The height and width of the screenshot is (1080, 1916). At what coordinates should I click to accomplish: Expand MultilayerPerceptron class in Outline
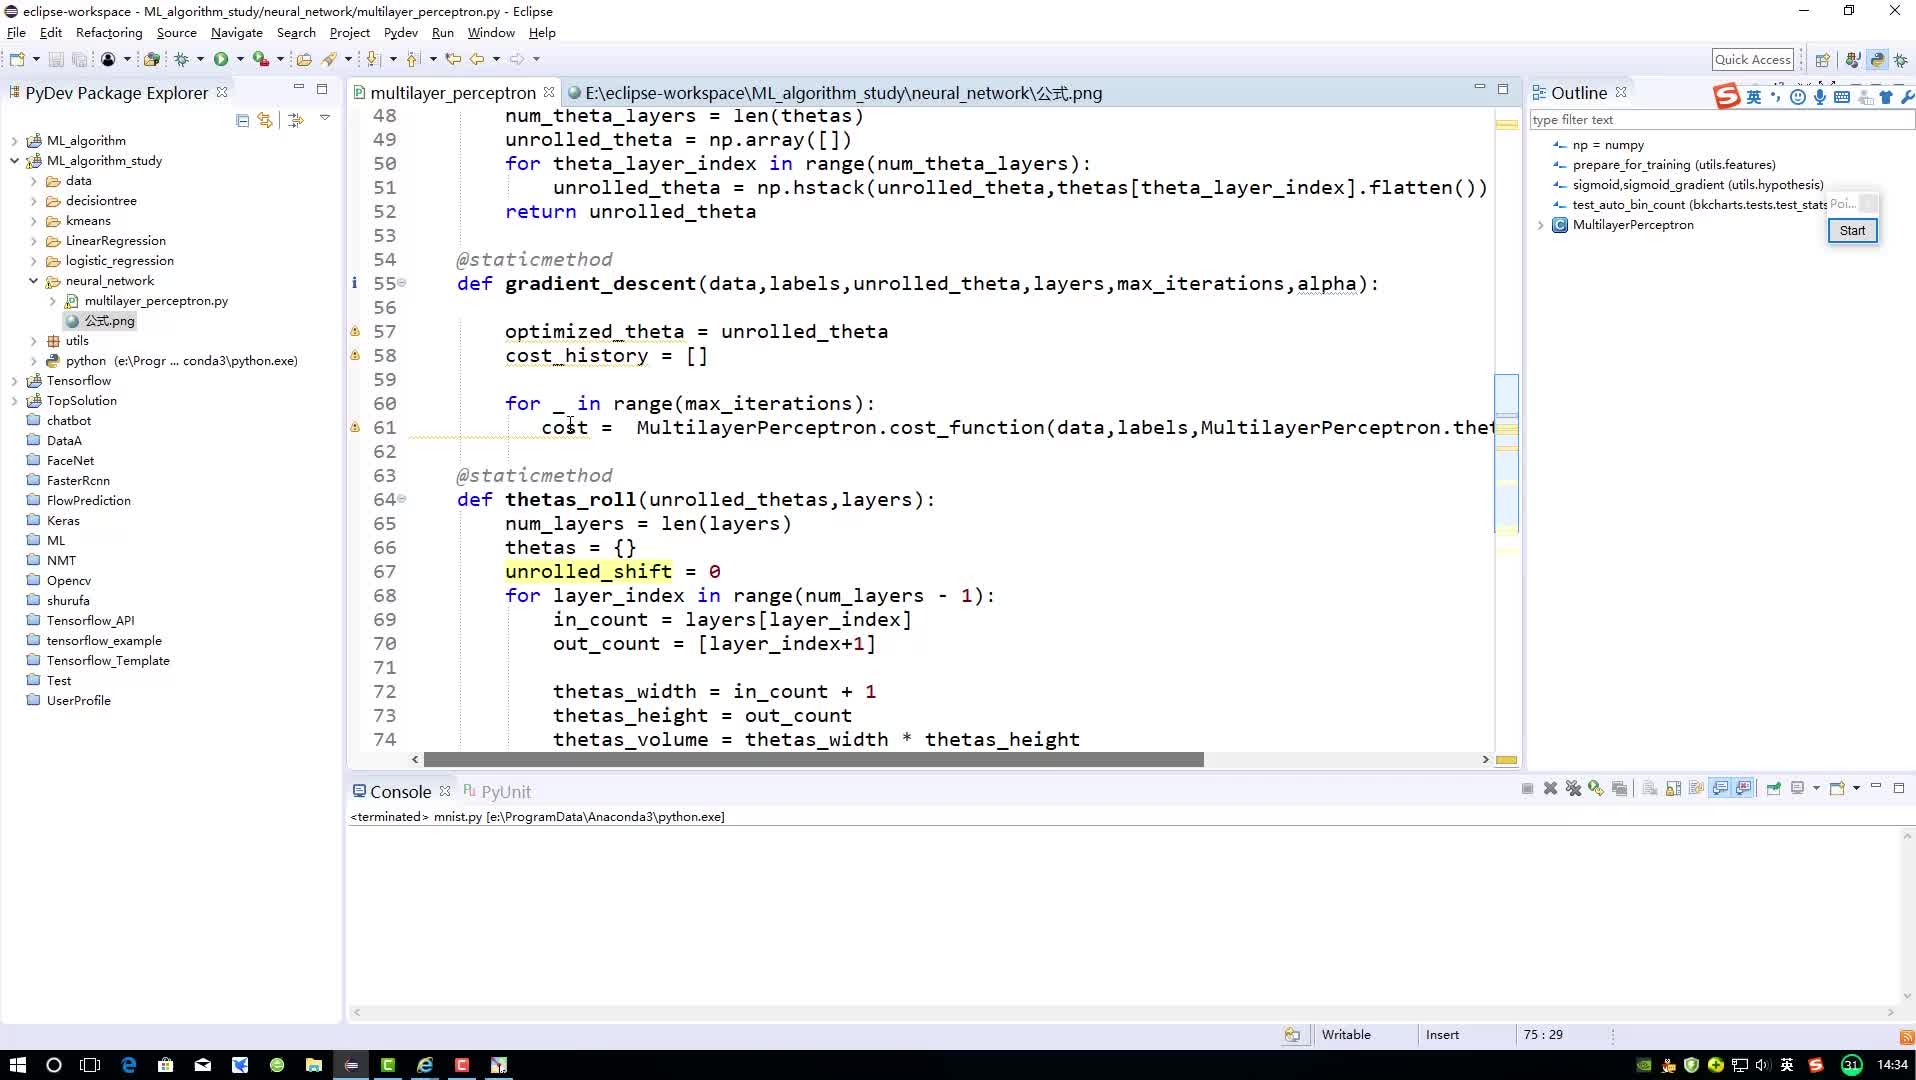(x=1541, y=225)
